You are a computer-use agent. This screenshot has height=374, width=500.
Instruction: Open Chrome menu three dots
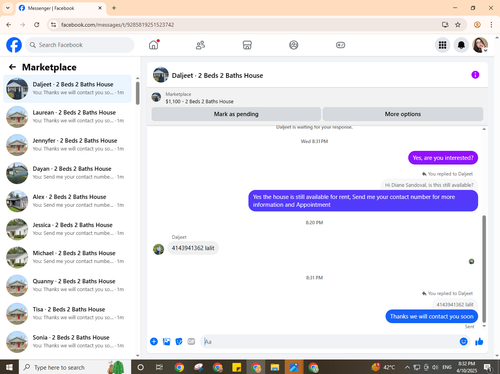(x=491, y=25)
